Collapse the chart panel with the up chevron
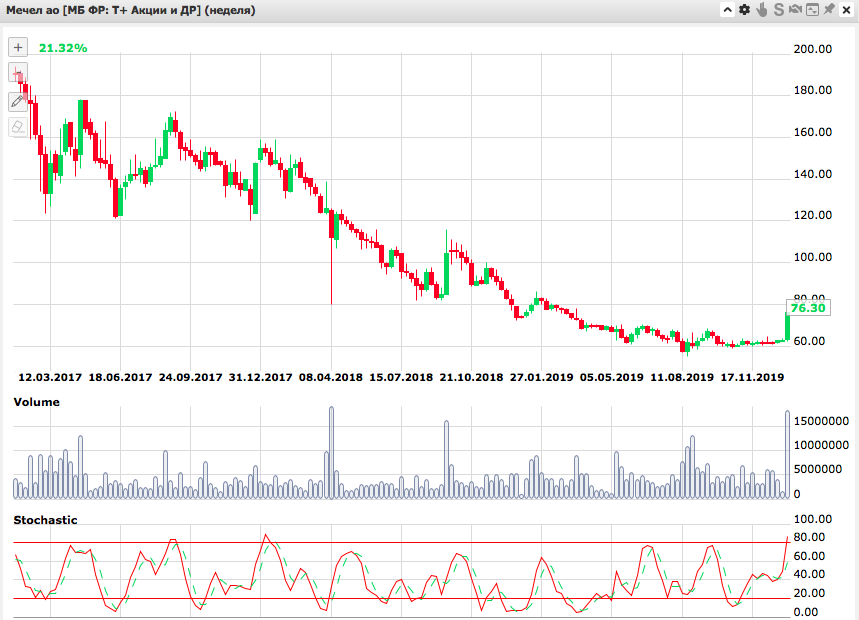The image size is (859, 620). point(727,10)
